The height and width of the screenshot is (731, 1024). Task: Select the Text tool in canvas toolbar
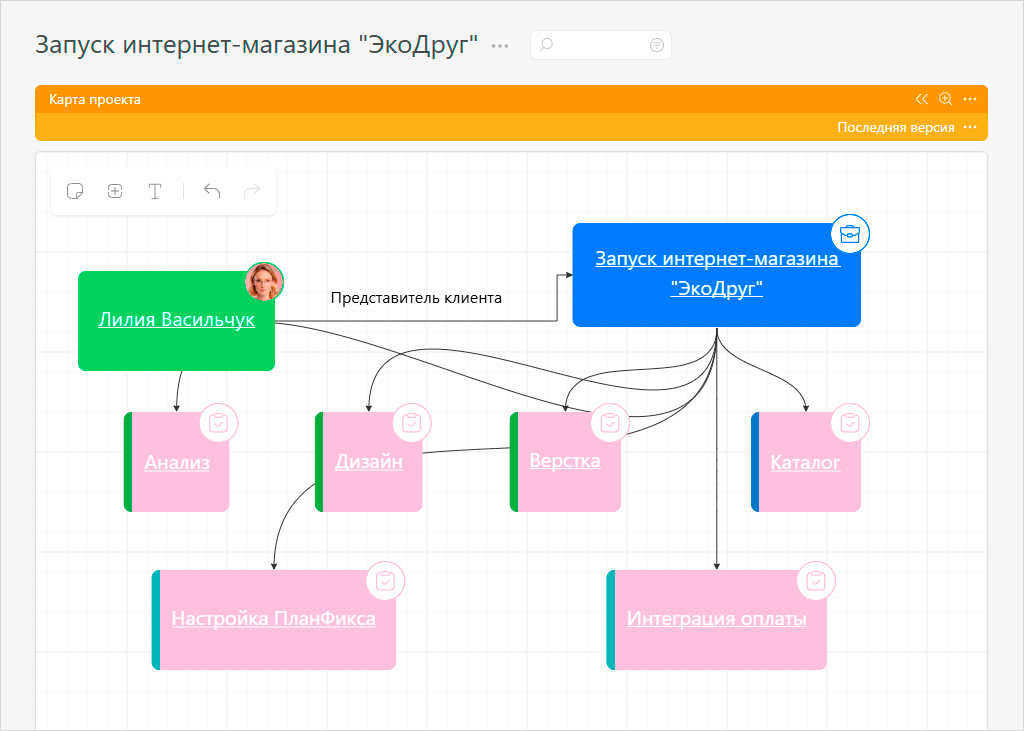click(155, 191)
